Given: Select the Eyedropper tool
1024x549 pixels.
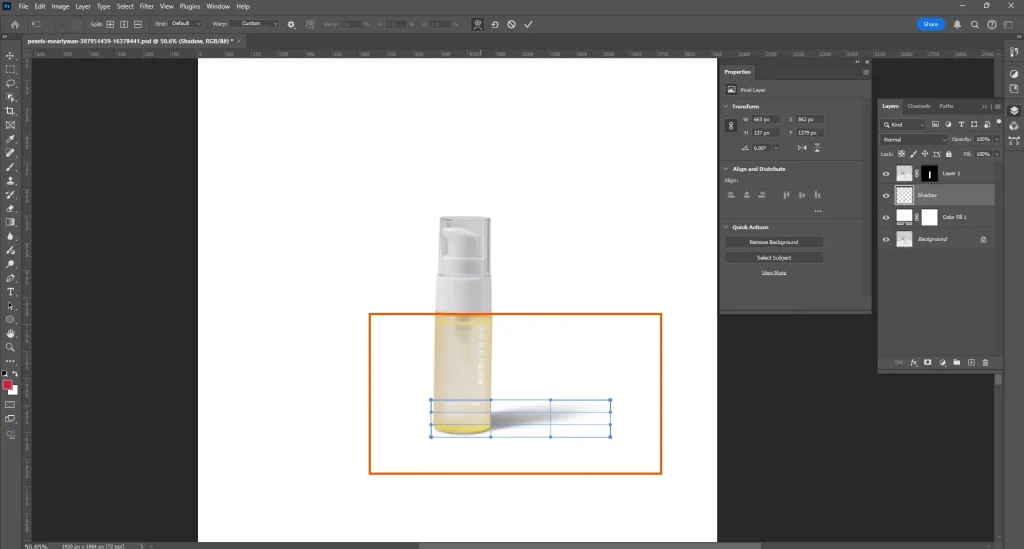Looking at the screenshot, I should (10, 139).
